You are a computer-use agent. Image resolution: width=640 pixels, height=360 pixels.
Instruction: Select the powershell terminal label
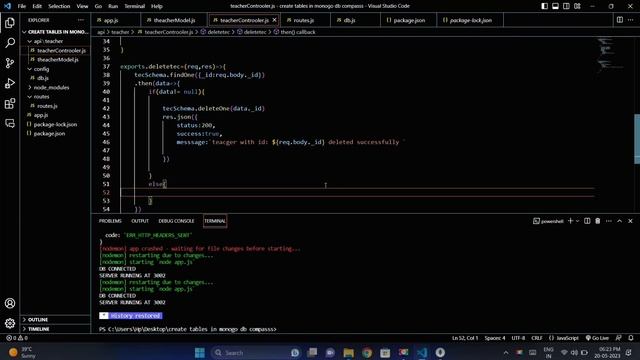click(548, 221)
